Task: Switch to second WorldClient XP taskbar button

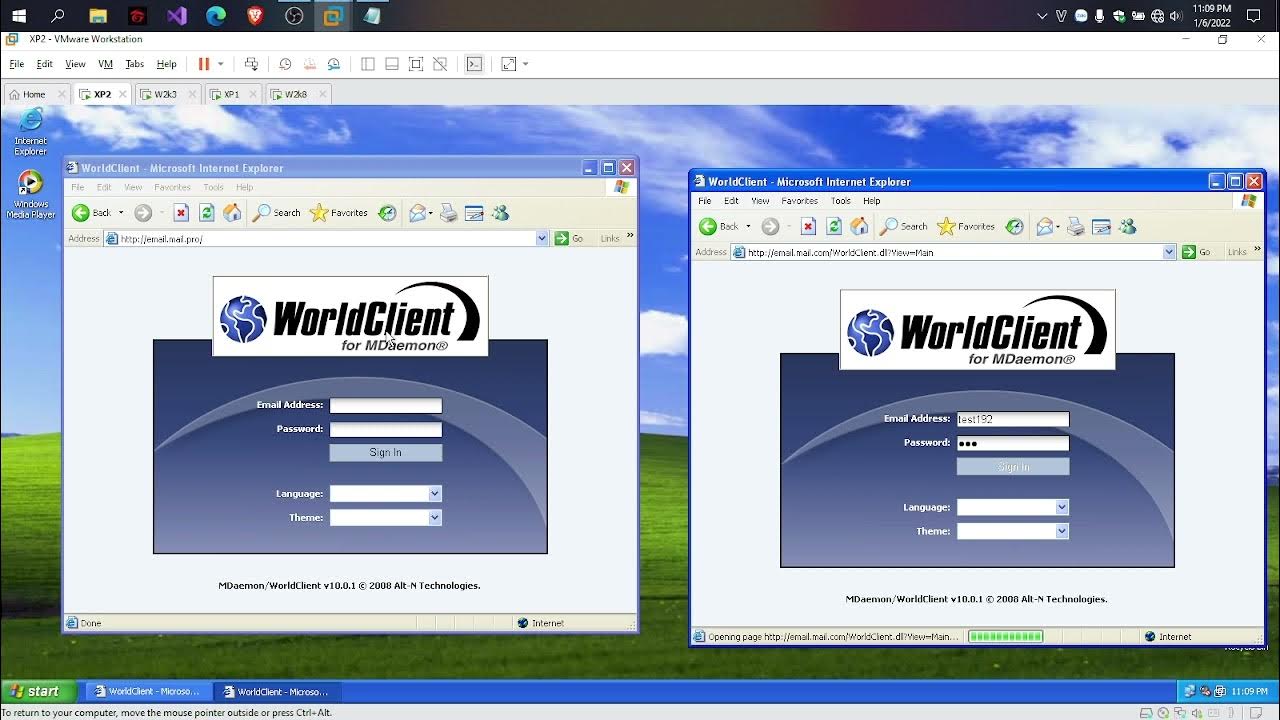Action: click(x=276, y=691)
